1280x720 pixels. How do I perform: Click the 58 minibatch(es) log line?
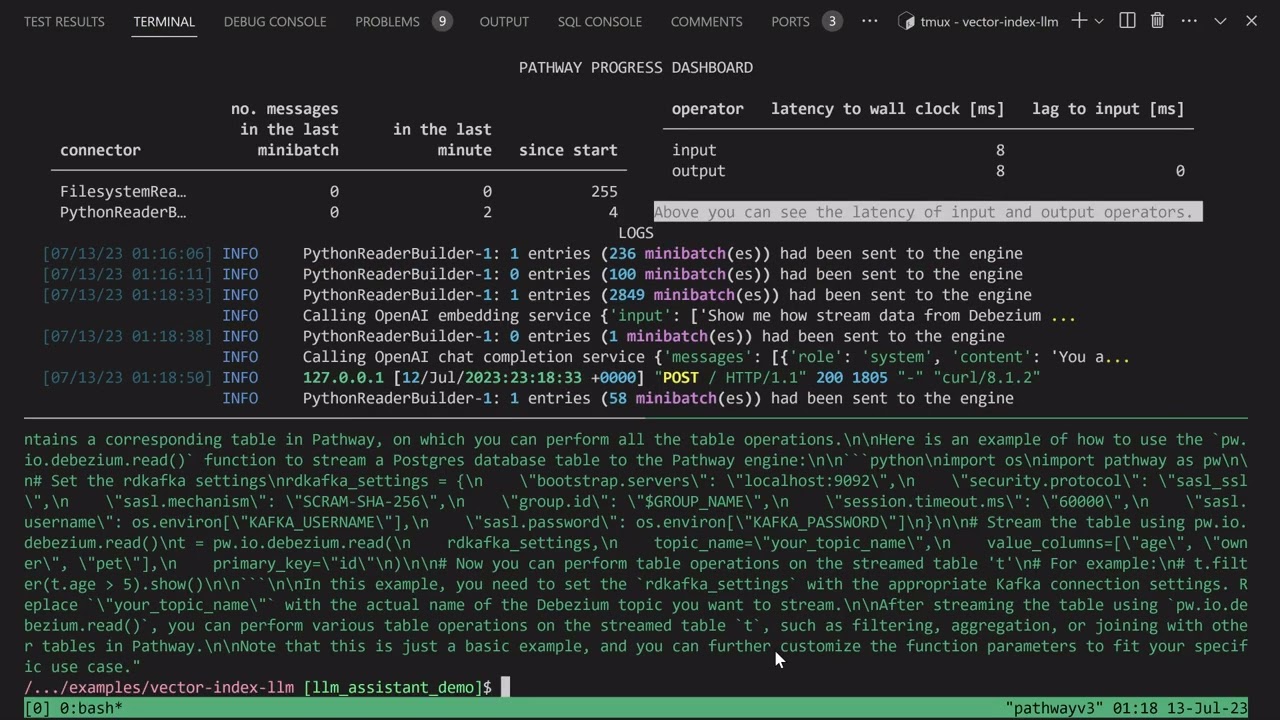(x=658, y=399)
